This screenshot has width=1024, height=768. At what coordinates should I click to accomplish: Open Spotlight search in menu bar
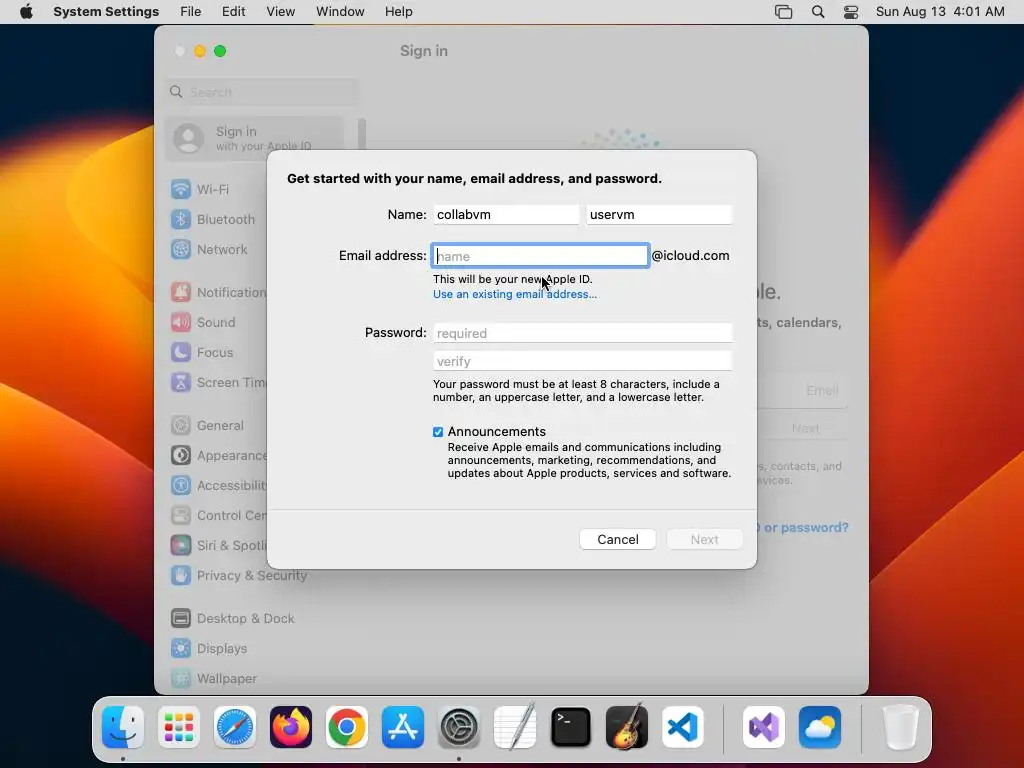coord(818,12)
